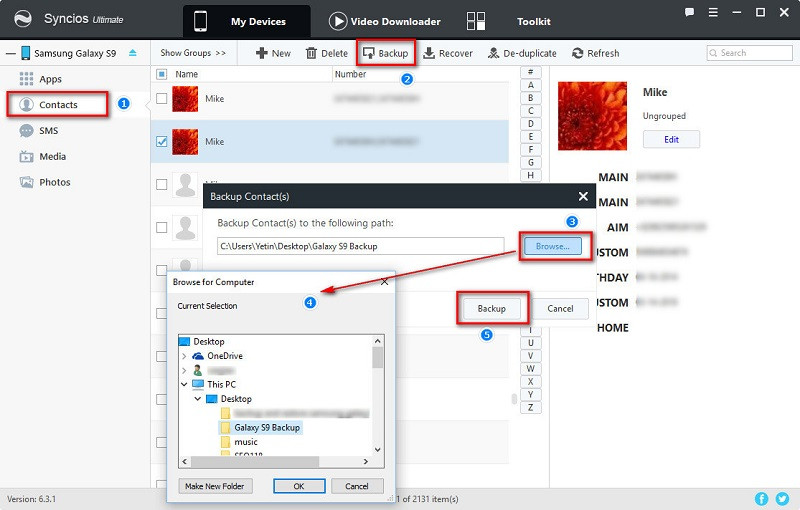Check the first Mike contact checkbox
Screen dimensions: 800x510
tap(161, 99)
